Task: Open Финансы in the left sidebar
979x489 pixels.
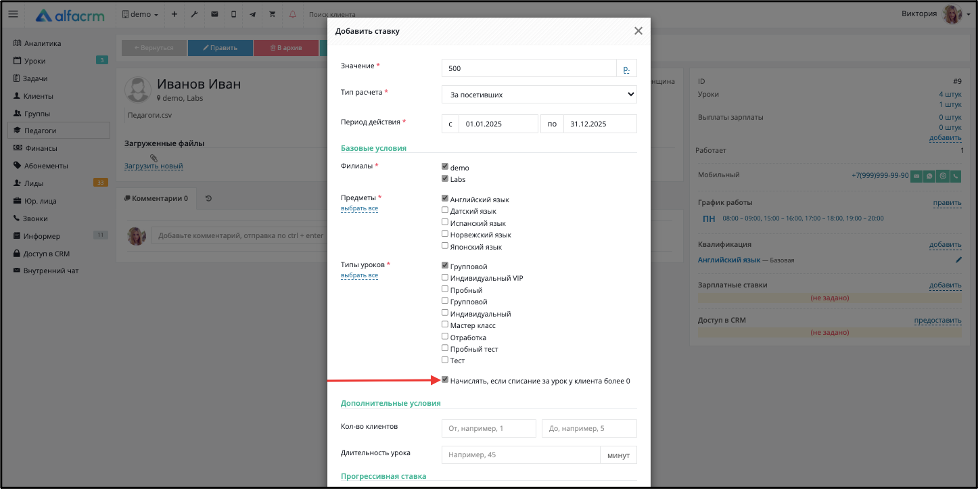Action: [41, 149]
